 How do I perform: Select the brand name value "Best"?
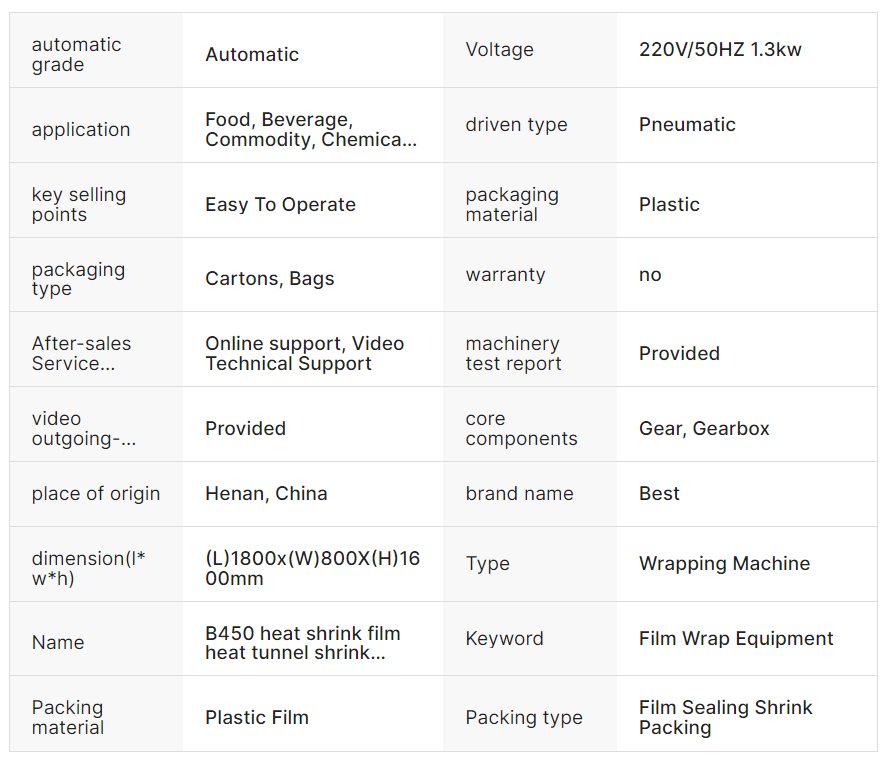pyautogui.click(x=659, y=494)
